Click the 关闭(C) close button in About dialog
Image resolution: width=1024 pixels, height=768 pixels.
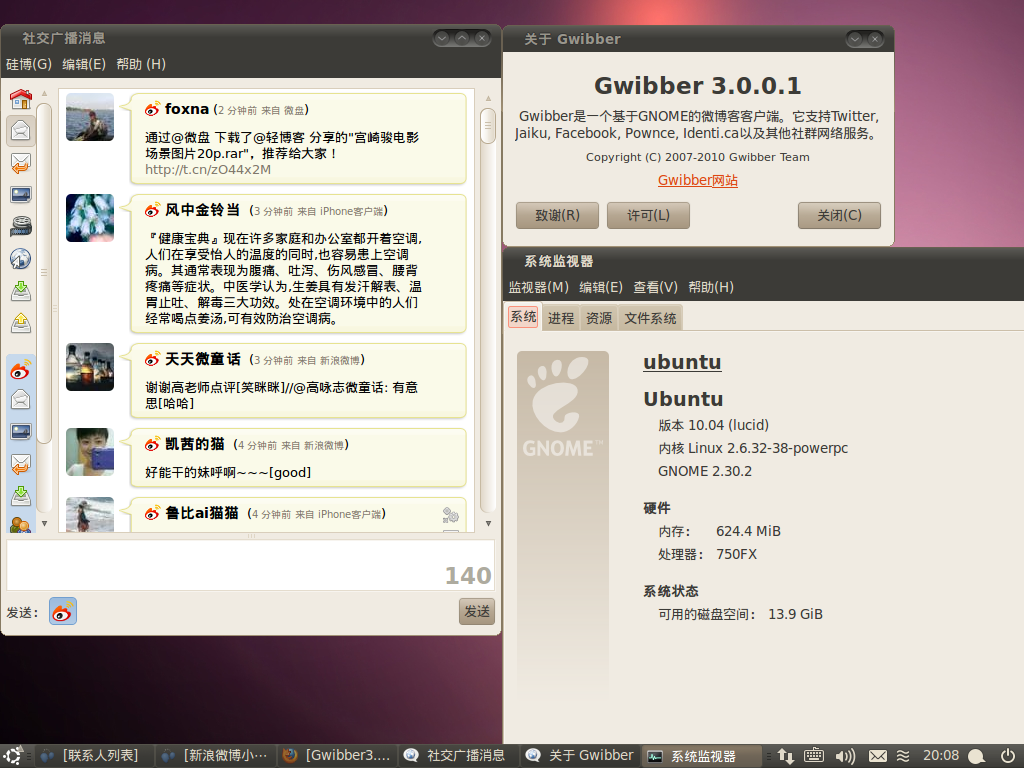click(x=839, y=216)
